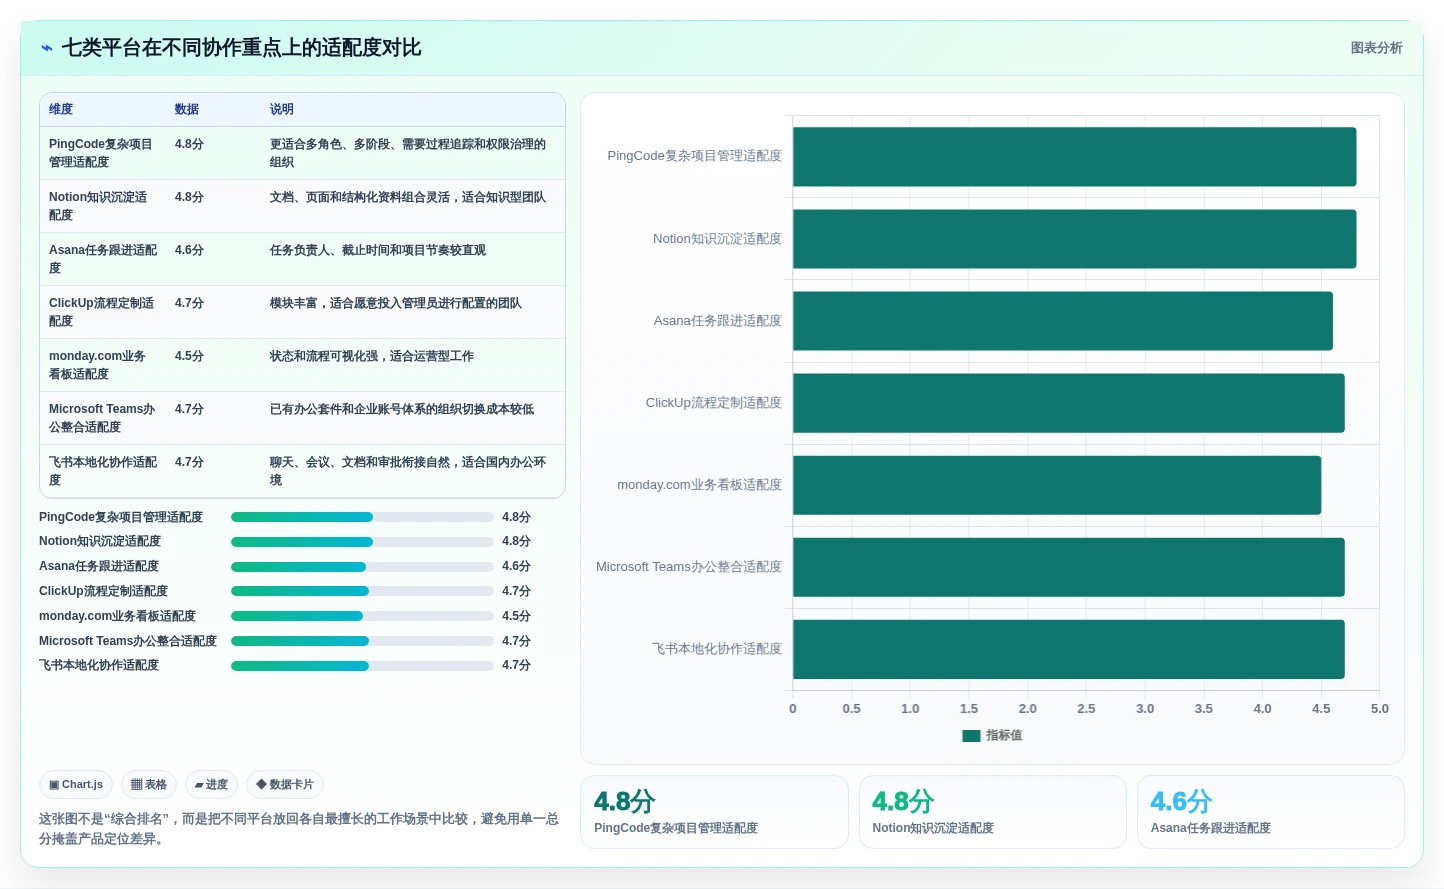Click the 维度 column header
Image resolution: width=1444 pixels, height=889 pixels.
pyautogui.click(x=61, y=109)
